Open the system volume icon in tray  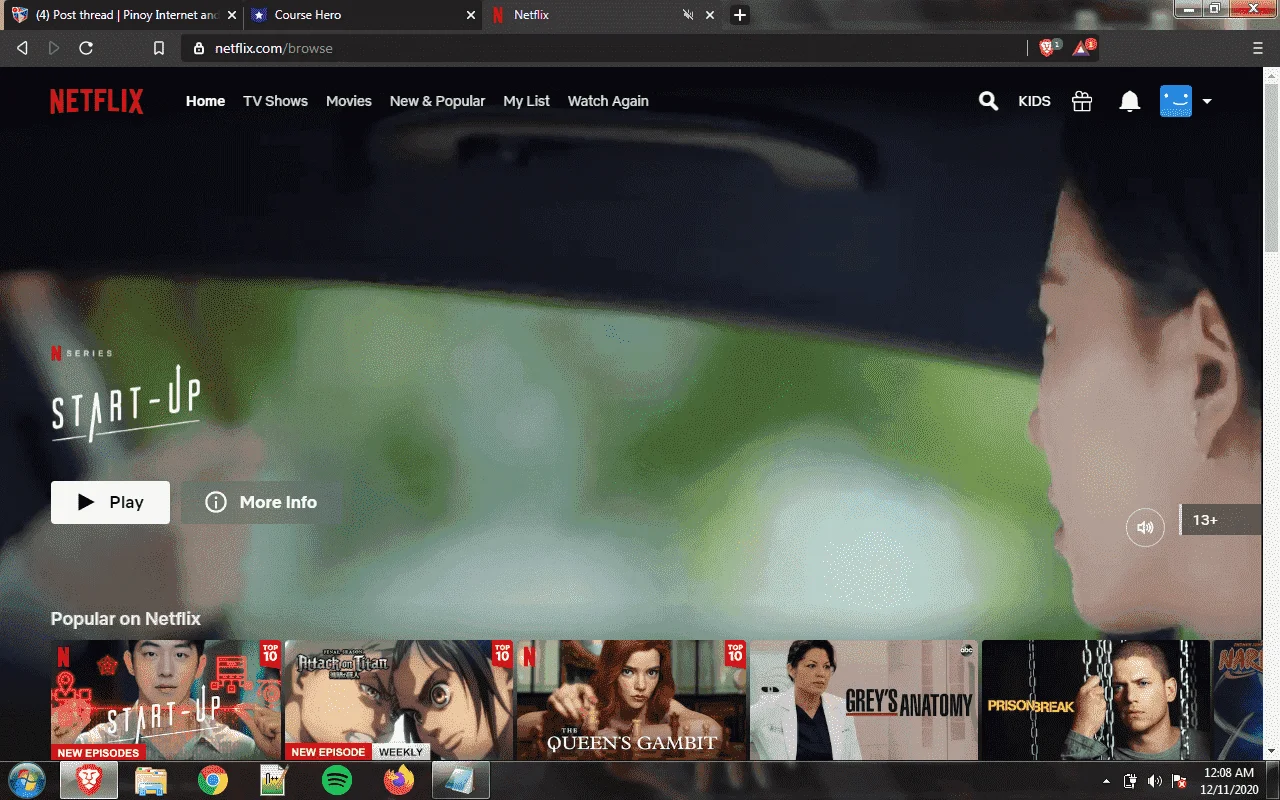tap(1155, 781)
